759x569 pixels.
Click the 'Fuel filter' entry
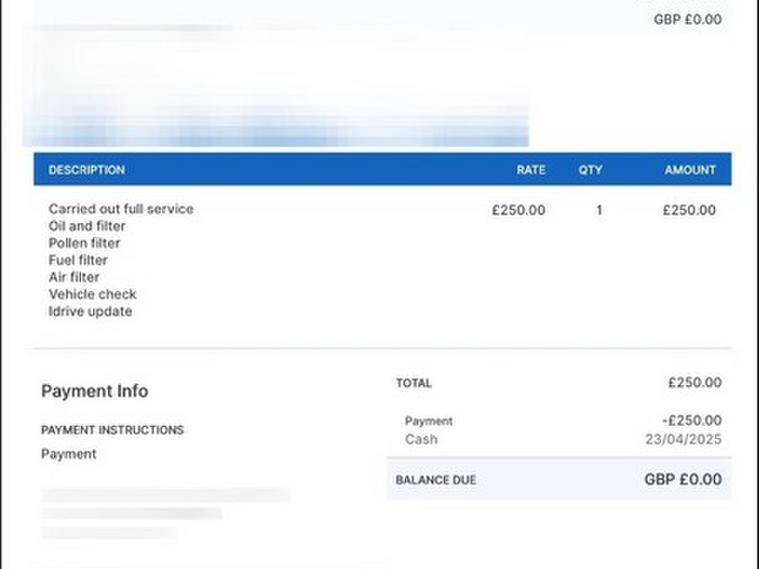click(x=78, y=260)
